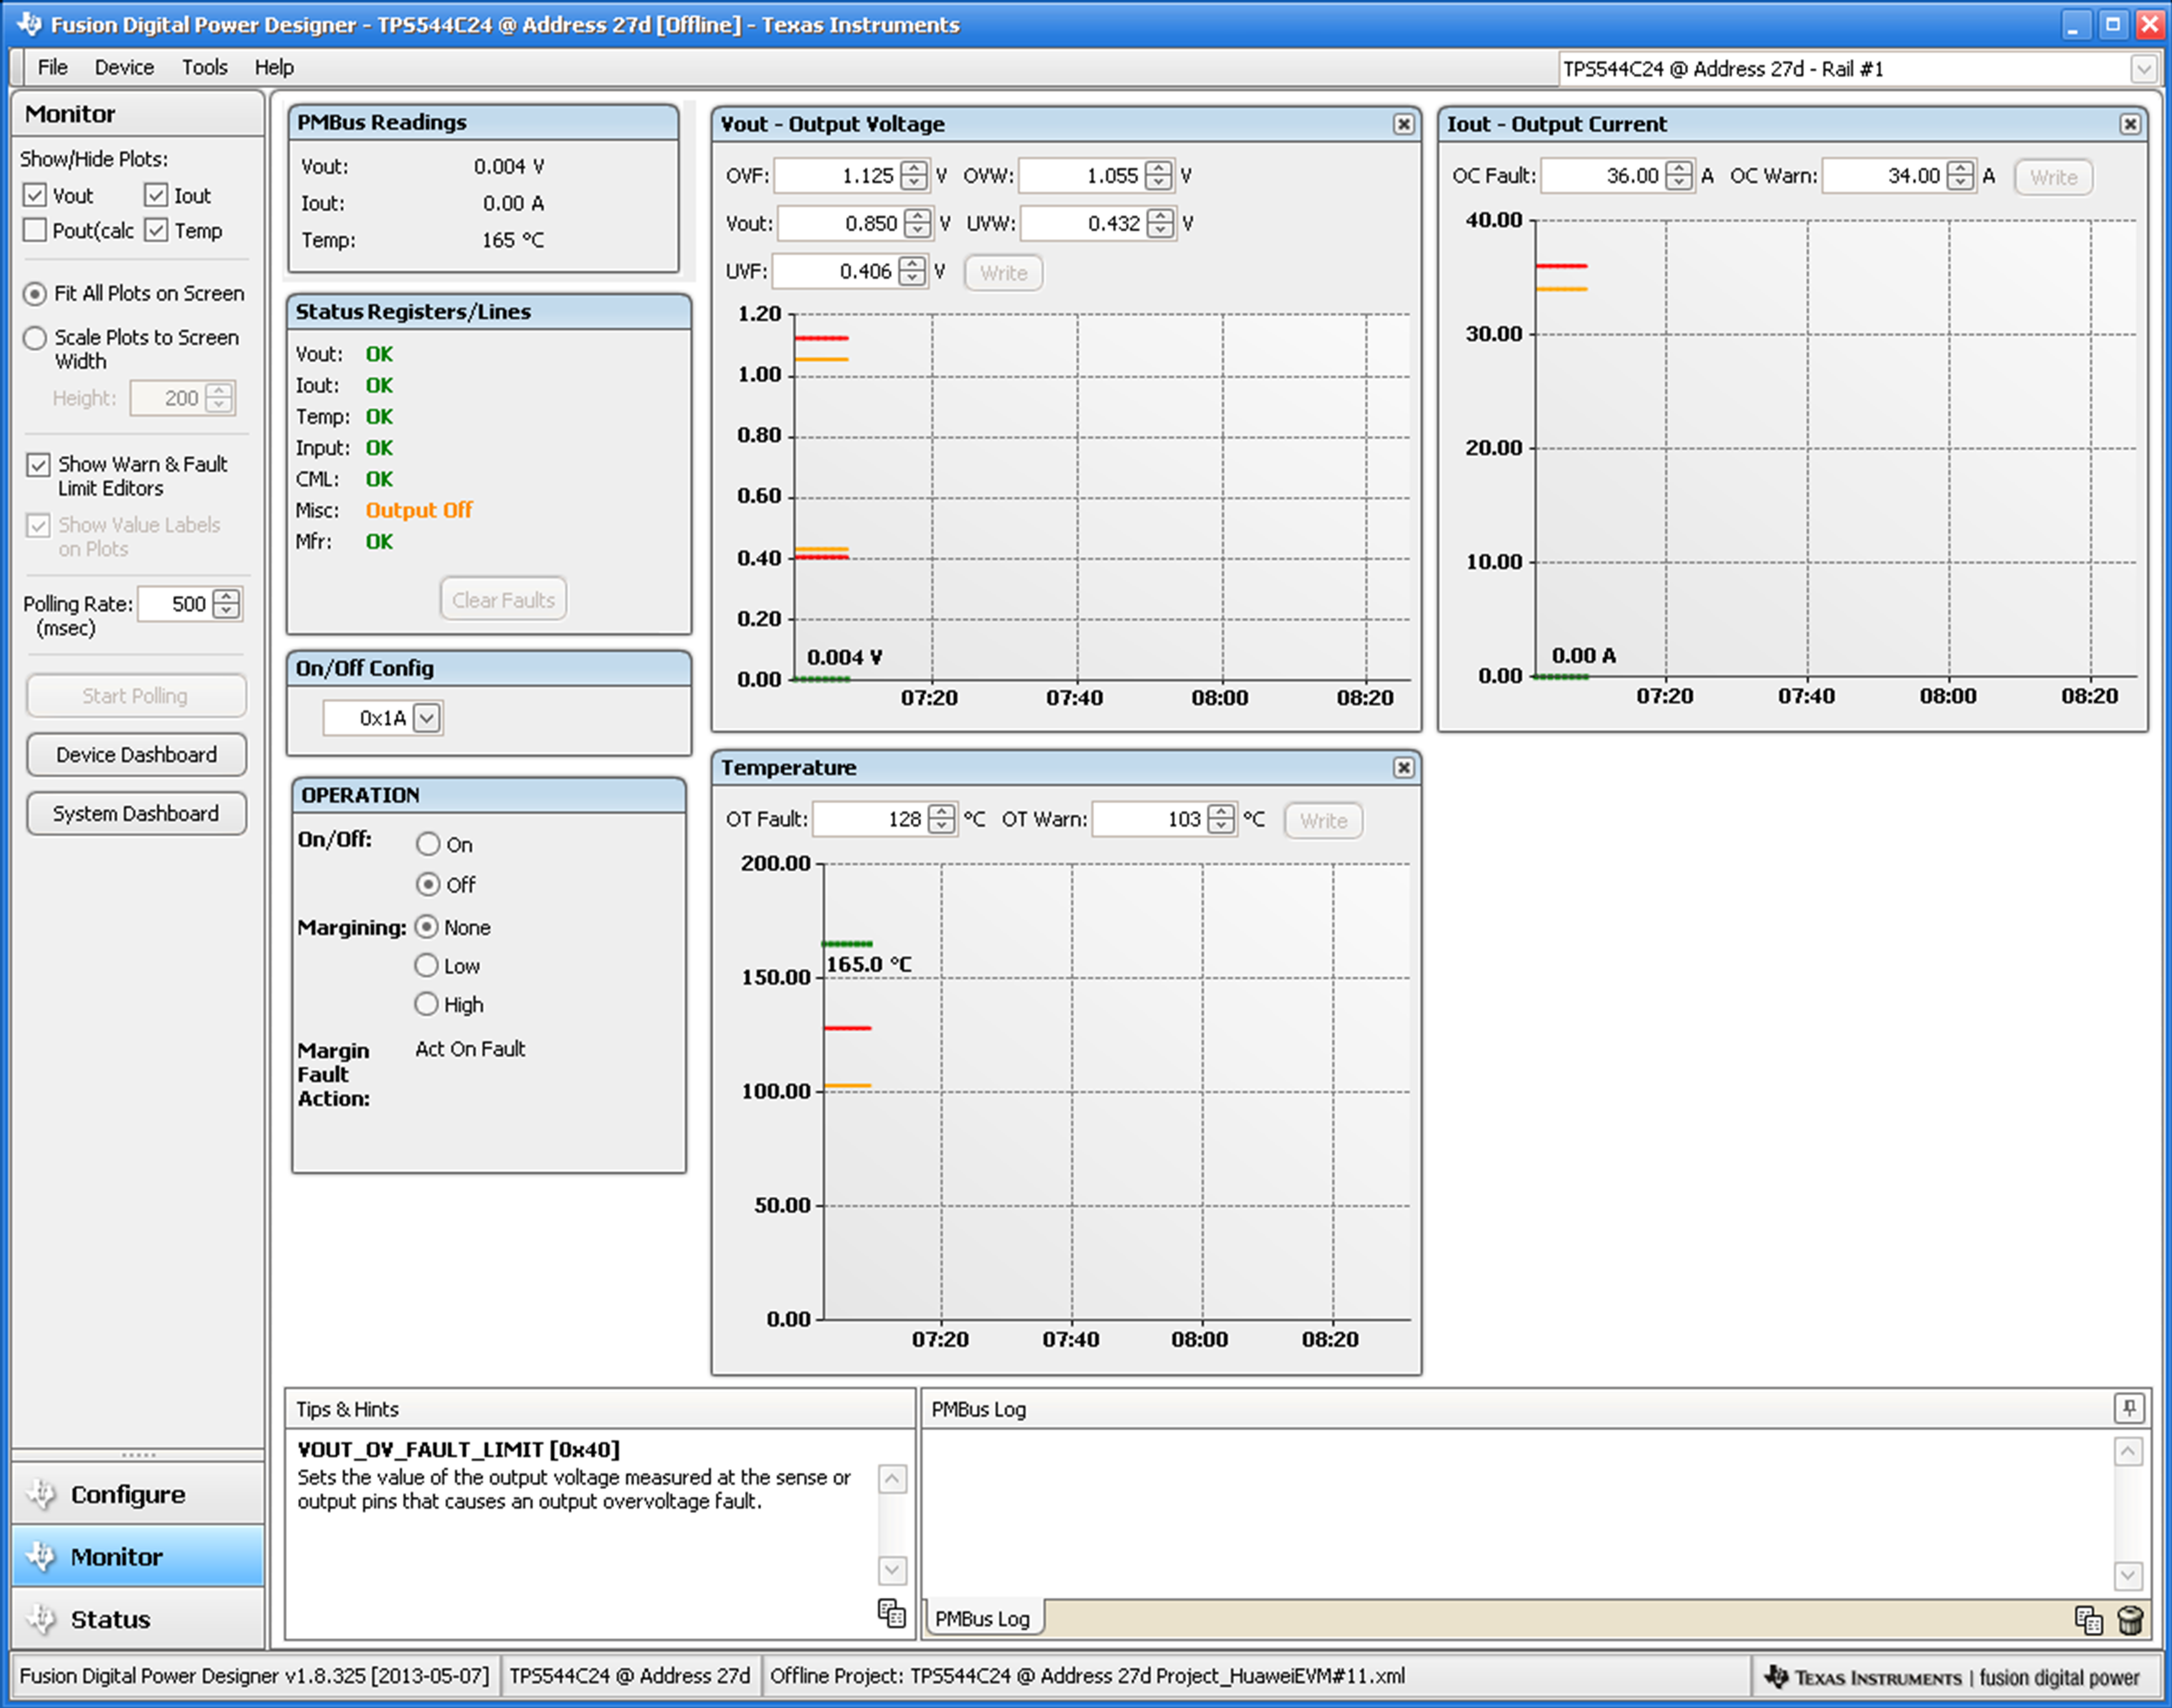The width and height of the screenshot is (2172, 1708).
Task: Click the Start Polling button
Action: click(136, 696)
